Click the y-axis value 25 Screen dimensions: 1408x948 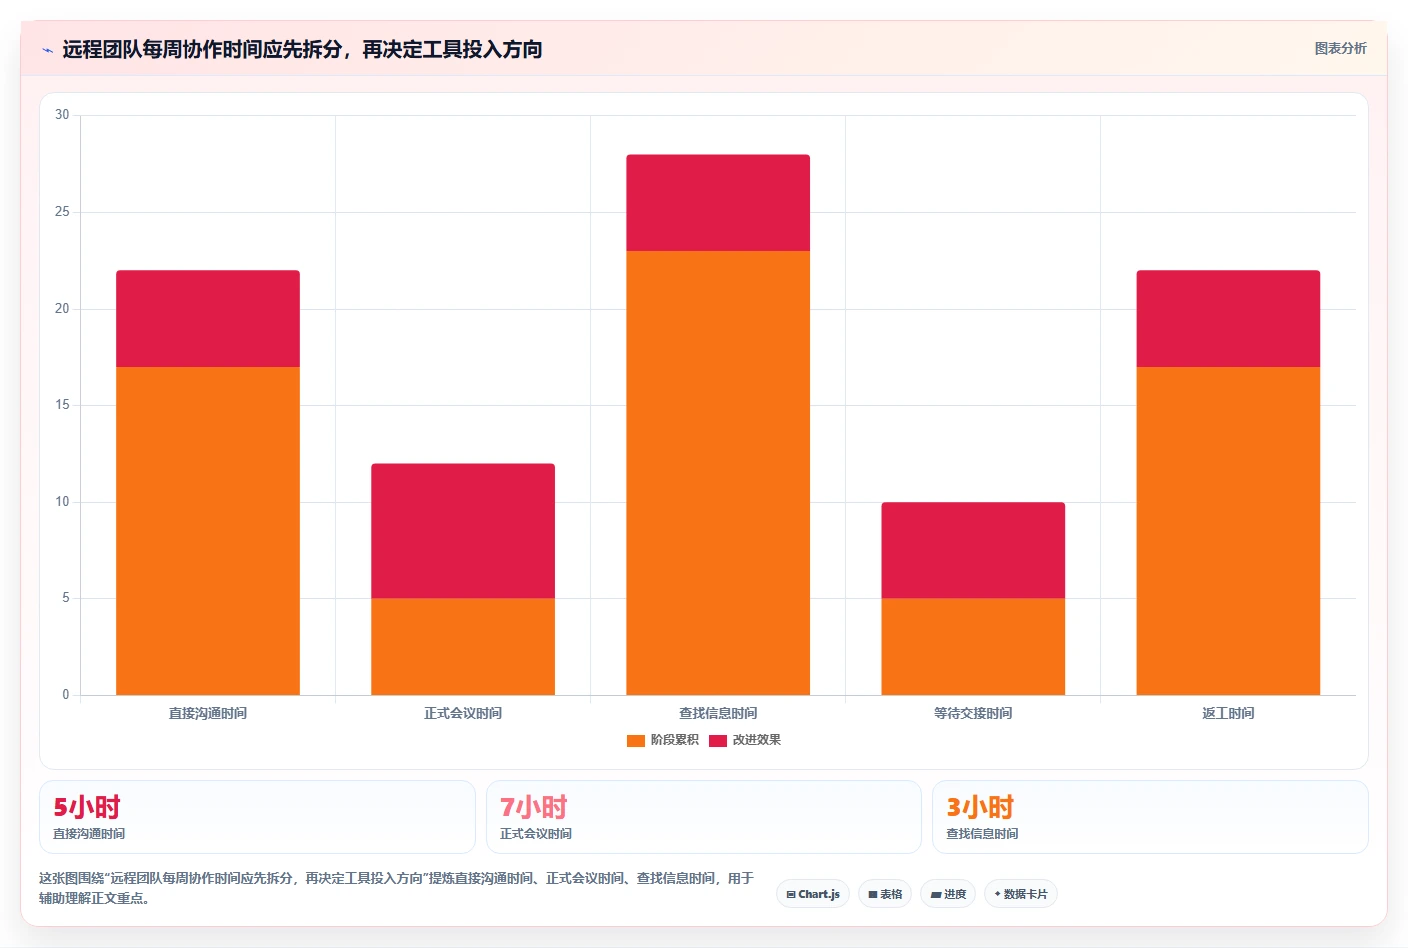(62, 212)
